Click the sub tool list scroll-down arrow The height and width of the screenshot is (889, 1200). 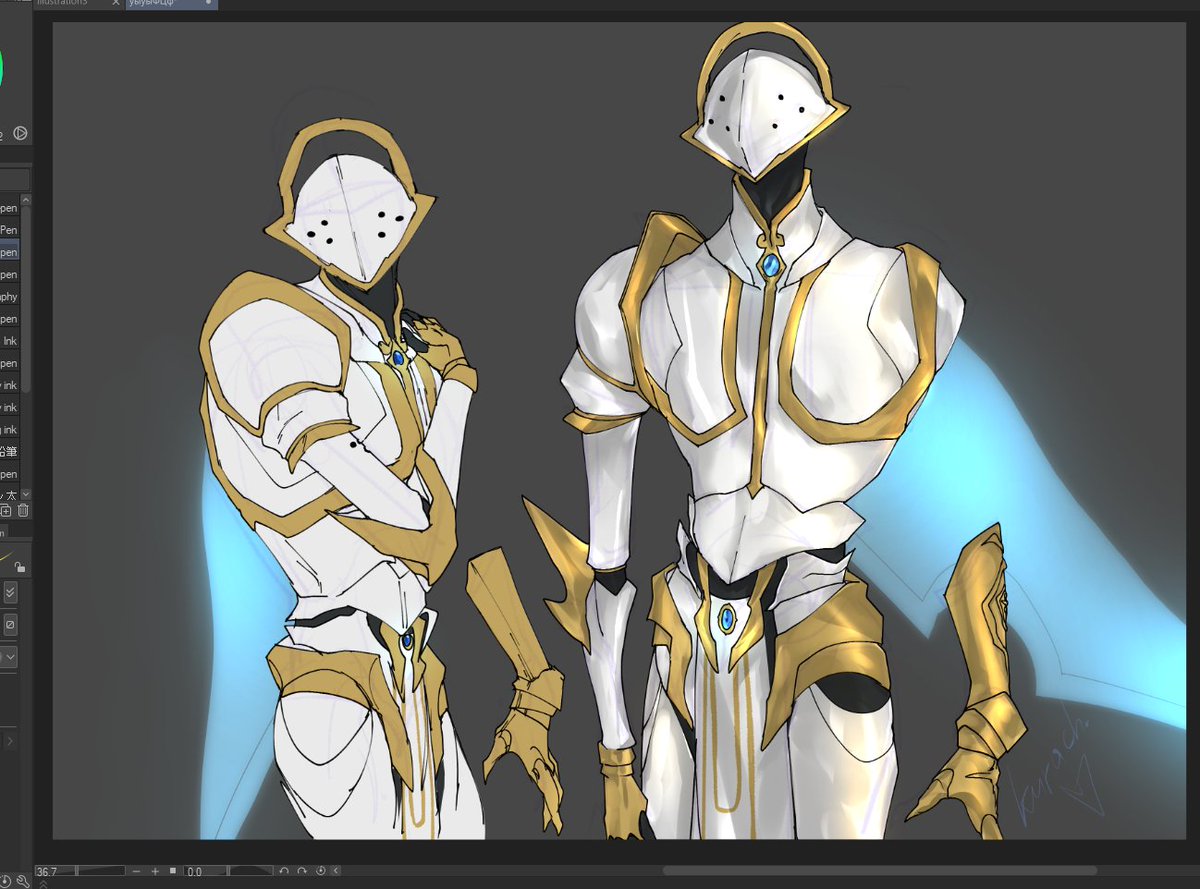click(26, 494)
